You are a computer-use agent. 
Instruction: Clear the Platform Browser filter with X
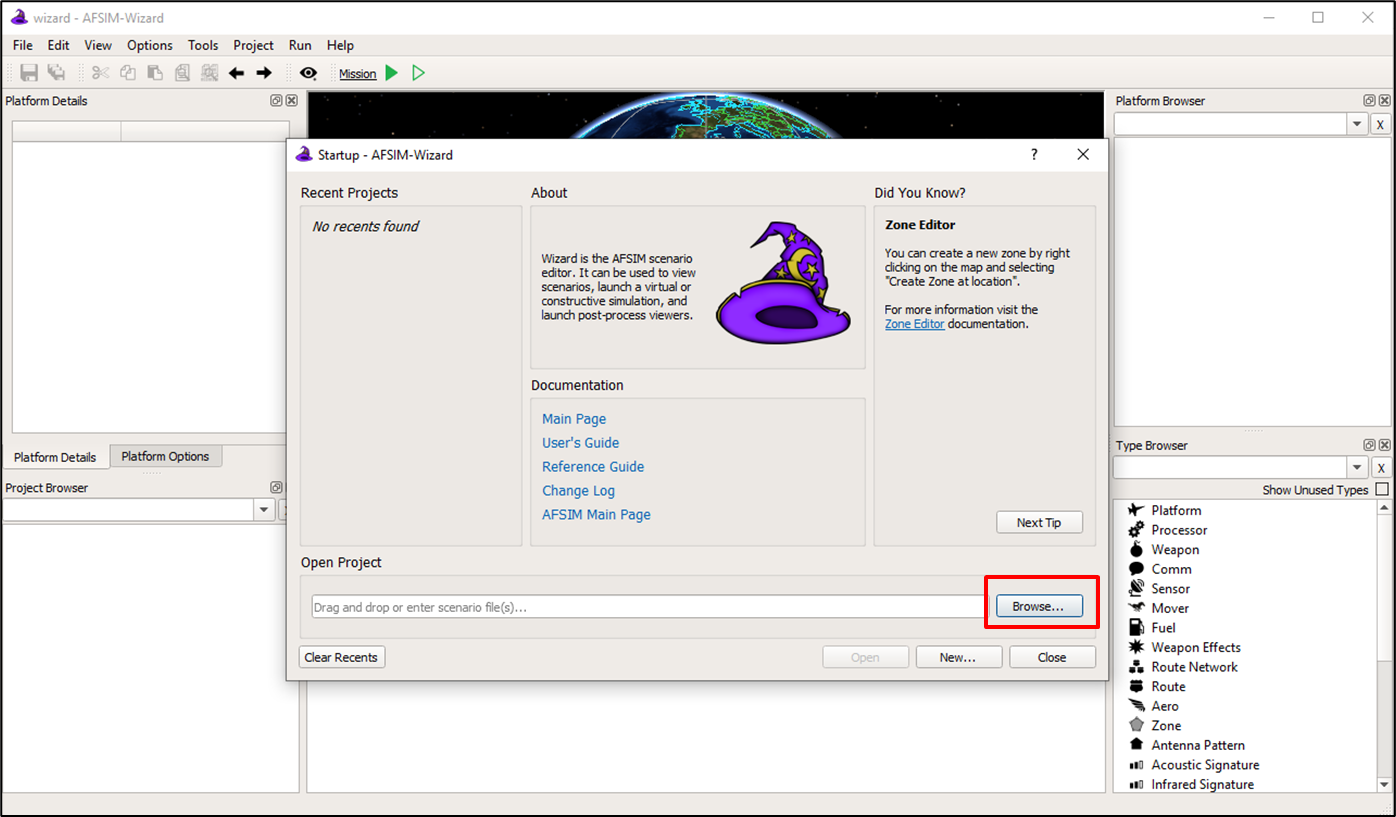coord(1380,125)
